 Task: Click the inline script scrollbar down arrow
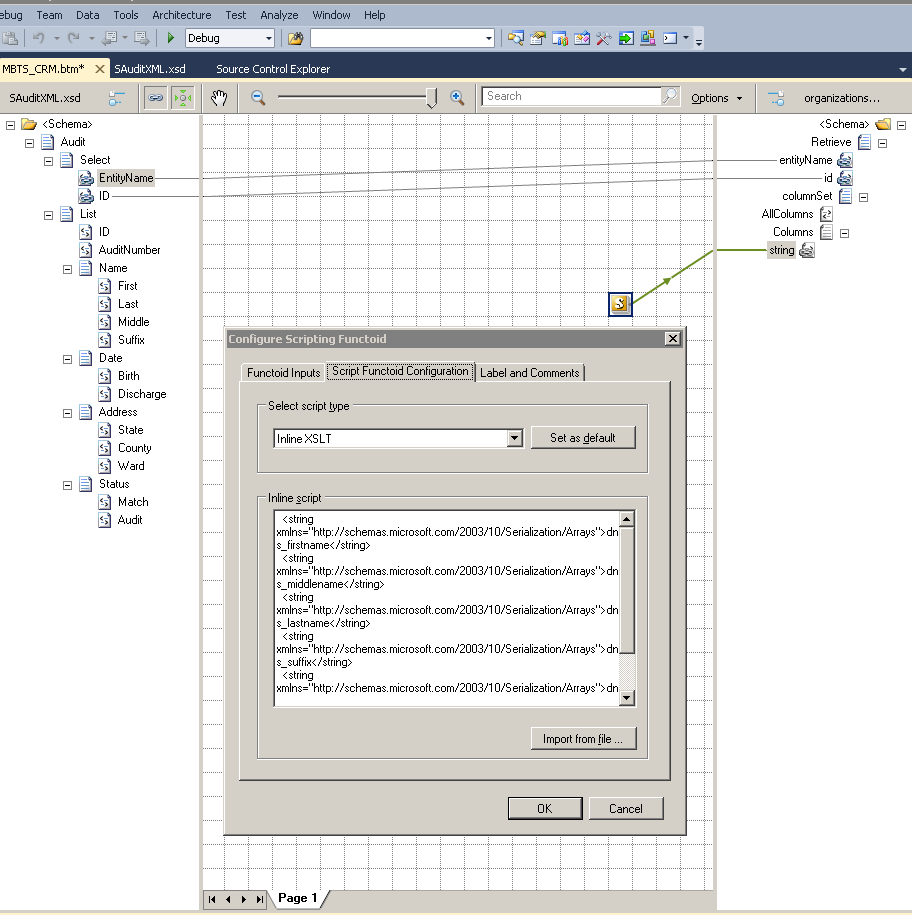coord(627,697)
